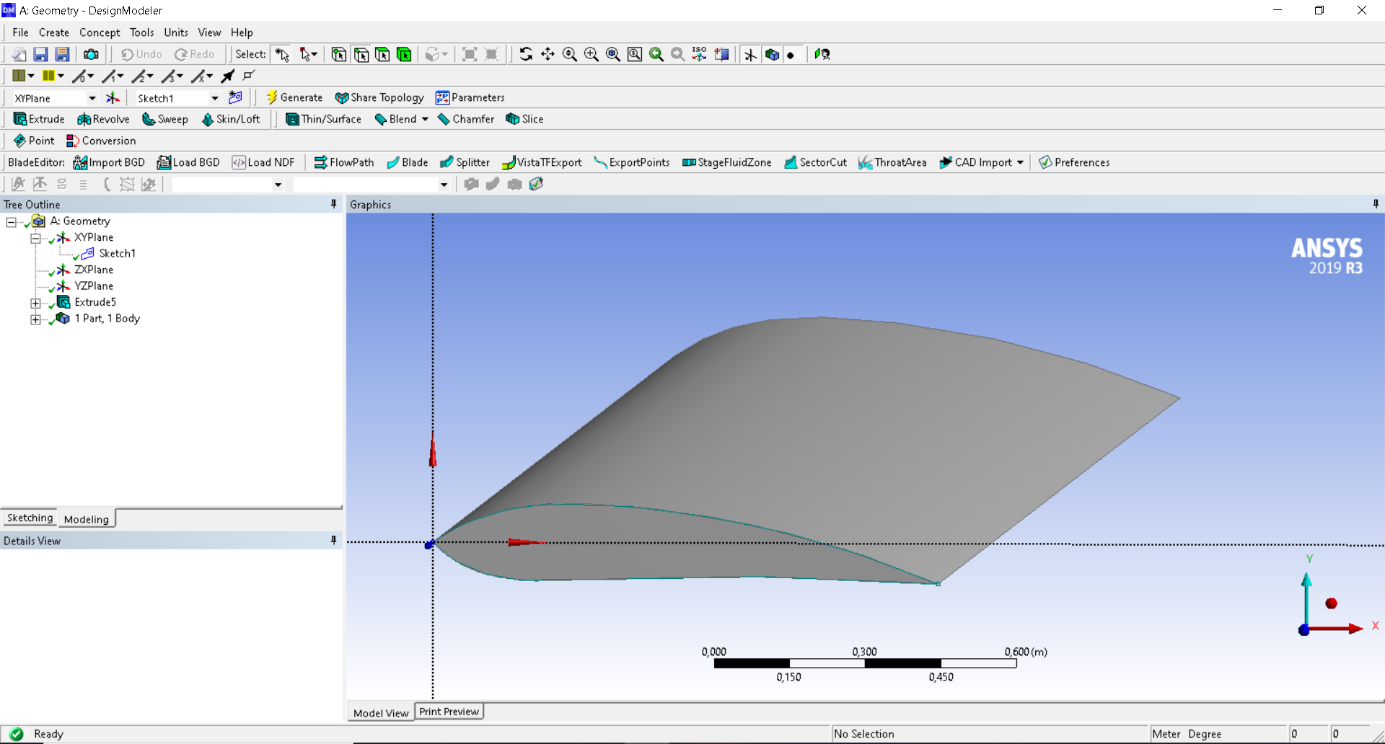Image resolution: width=1385 pixels, height=744 pixels.
Task: Select the Rotate view tool
Action: coord(526,54)
